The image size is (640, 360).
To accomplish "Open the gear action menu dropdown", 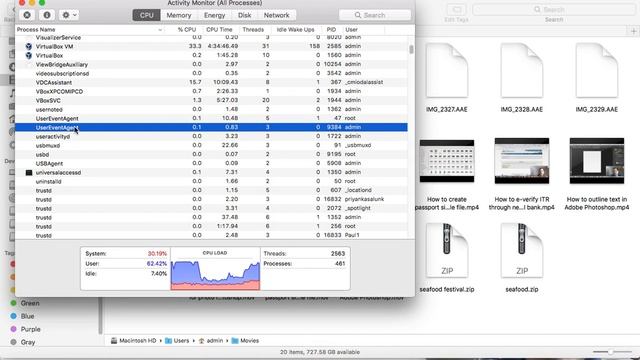I will 69,15.
